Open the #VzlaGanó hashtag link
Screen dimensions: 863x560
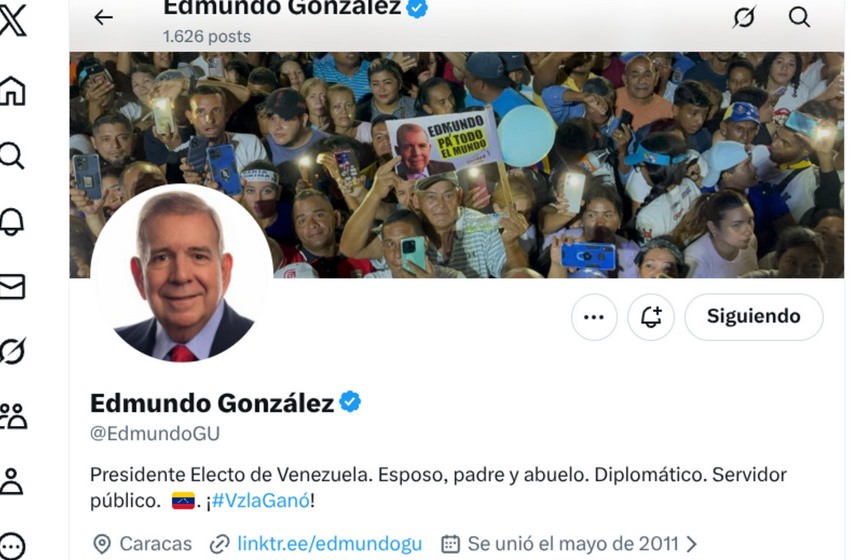[261, 501]
